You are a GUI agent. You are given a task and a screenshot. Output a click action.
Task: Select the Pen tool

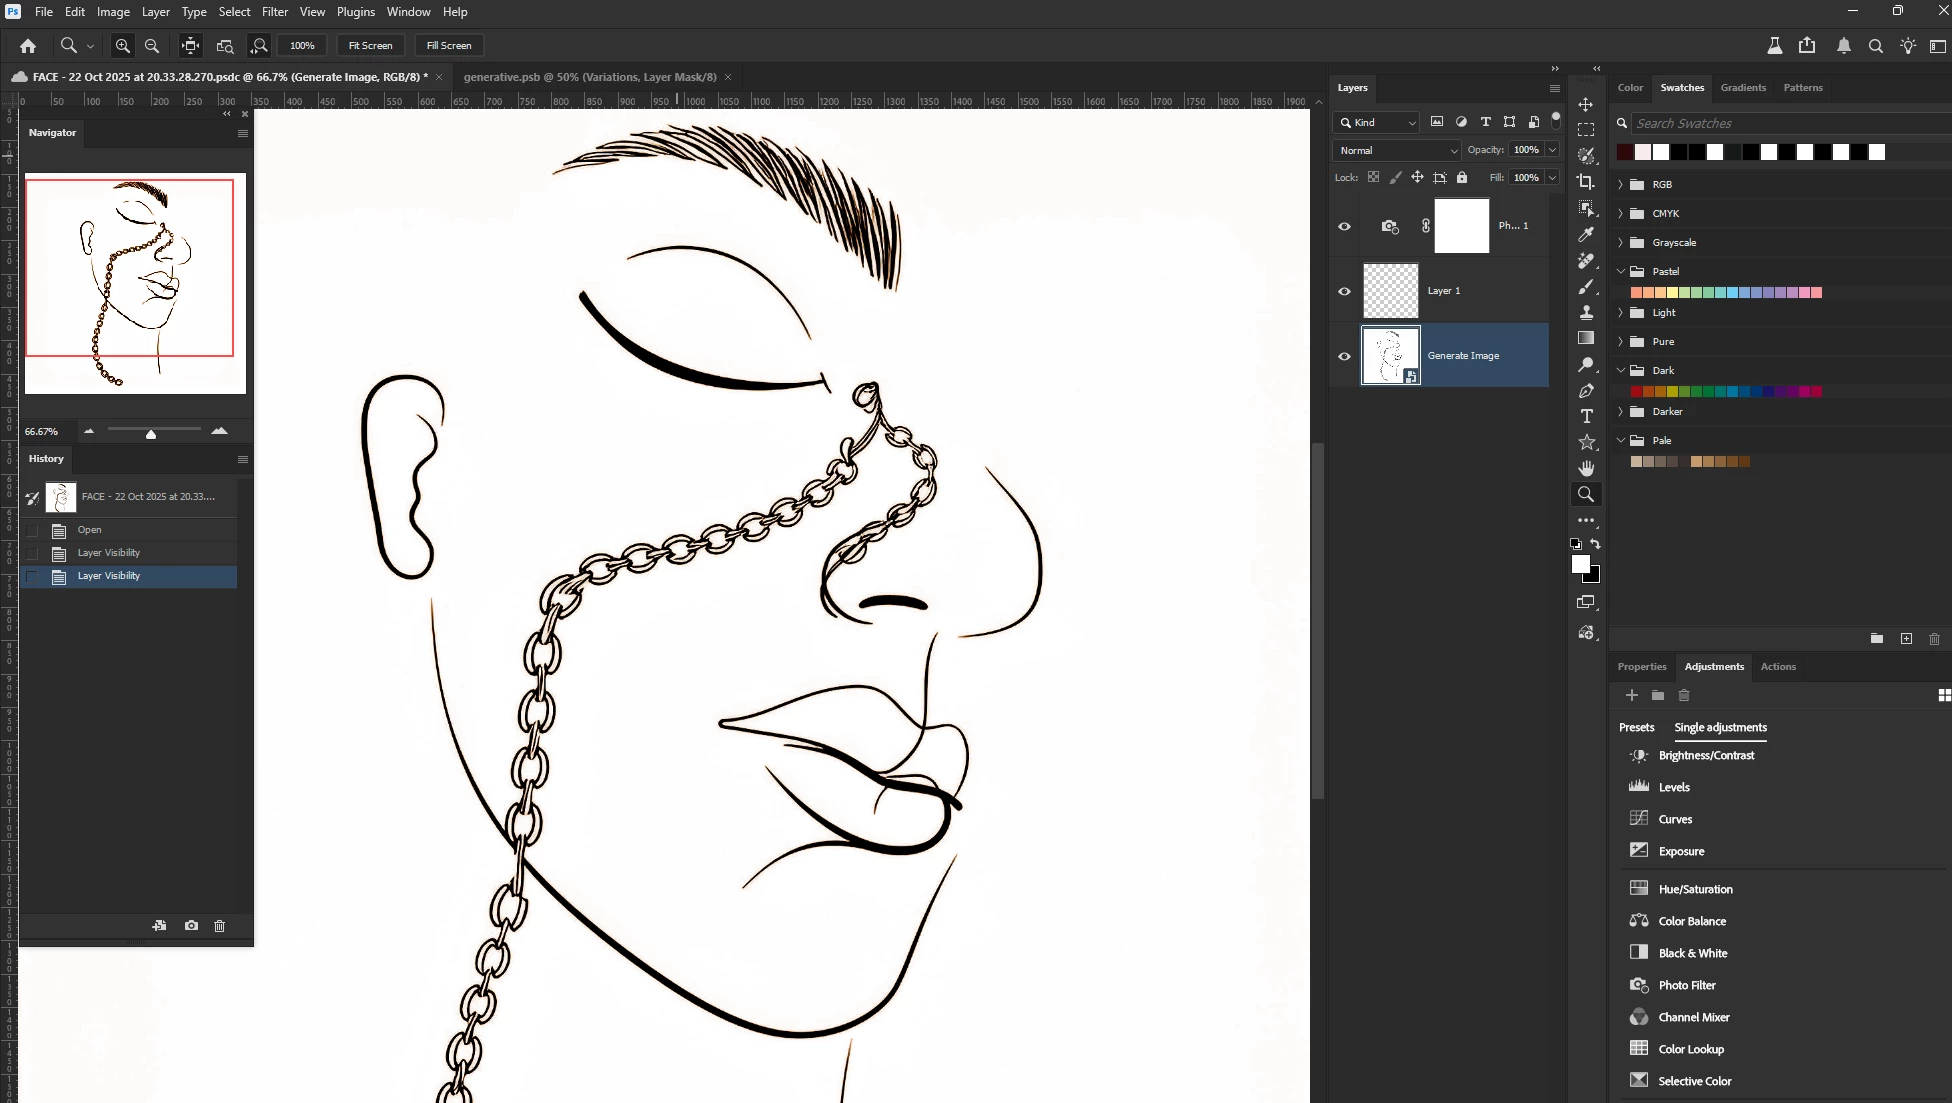pyautogui.click(x=1586, y=391)
